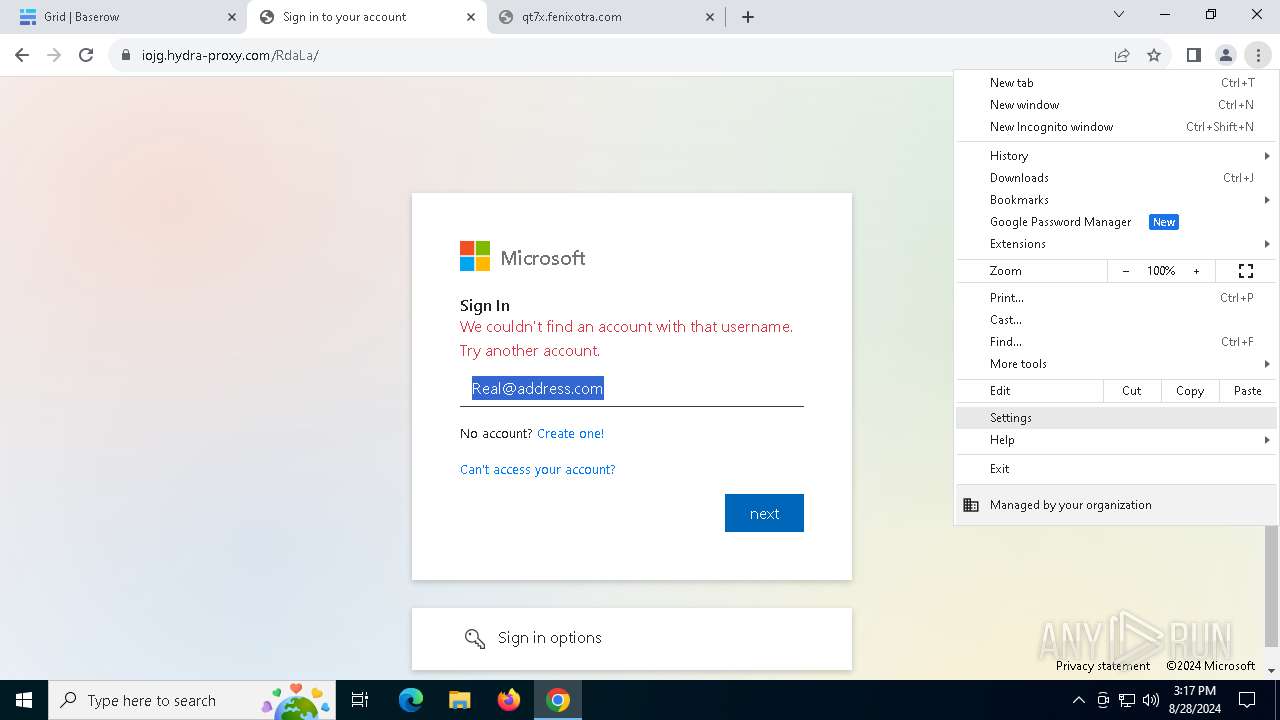The image size is (1280, 720).
Task: Click Managed by your organization
Action: coord(1116,505)
